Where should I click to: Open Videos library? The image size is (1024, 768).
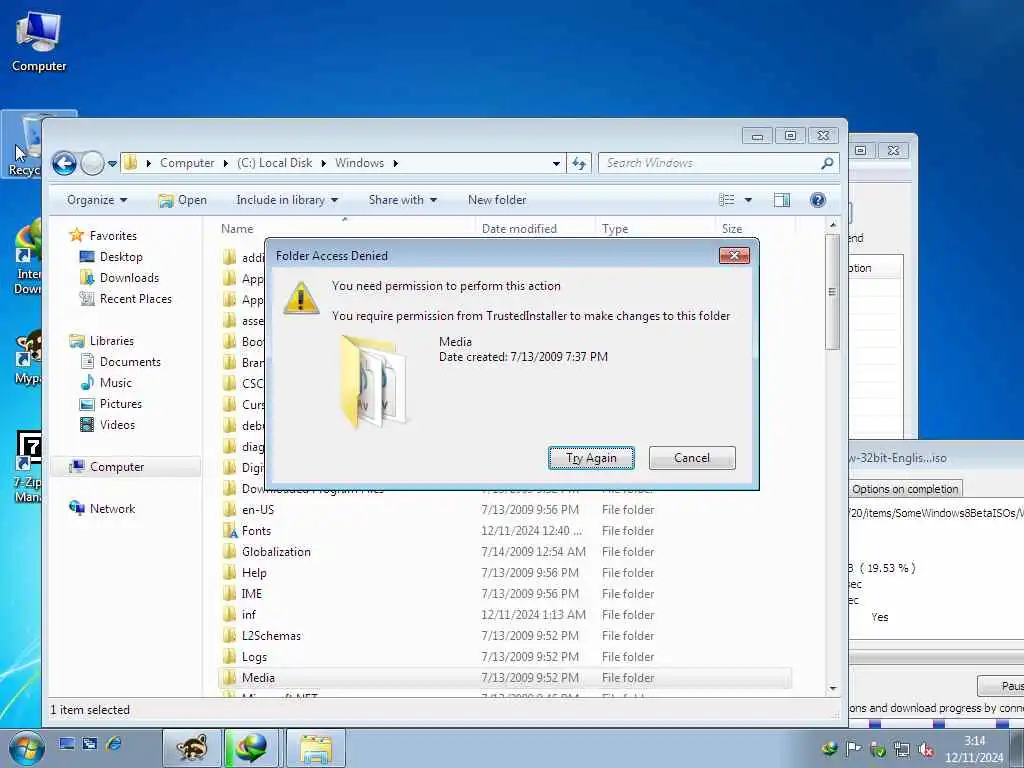(118, 424)
